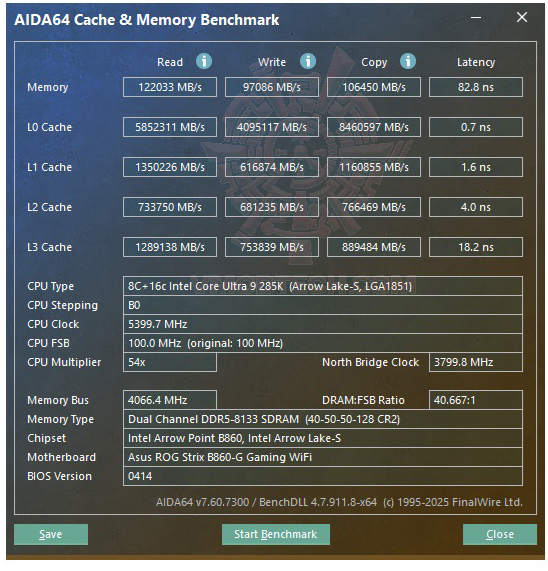
Task: Click the AIDA64 Cache & Memory Benchmark title
Action: click(147, 20)
